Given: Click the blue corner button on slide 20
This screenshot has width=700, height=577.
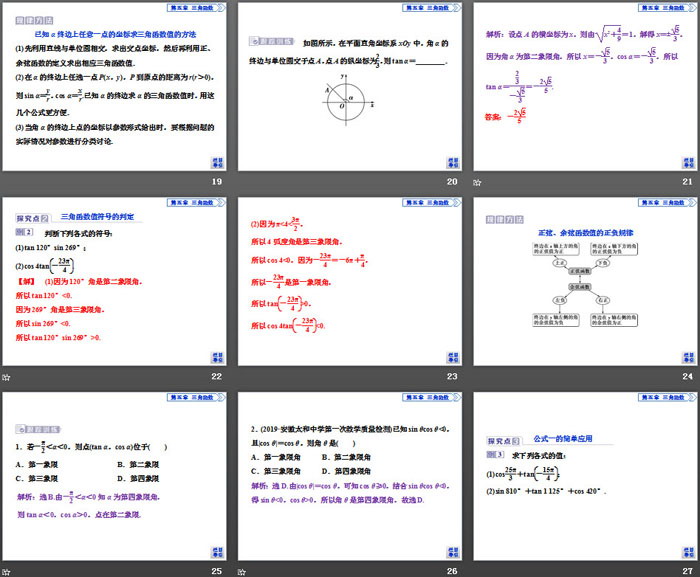Looking at the screenshot, I should pos(452,162).
